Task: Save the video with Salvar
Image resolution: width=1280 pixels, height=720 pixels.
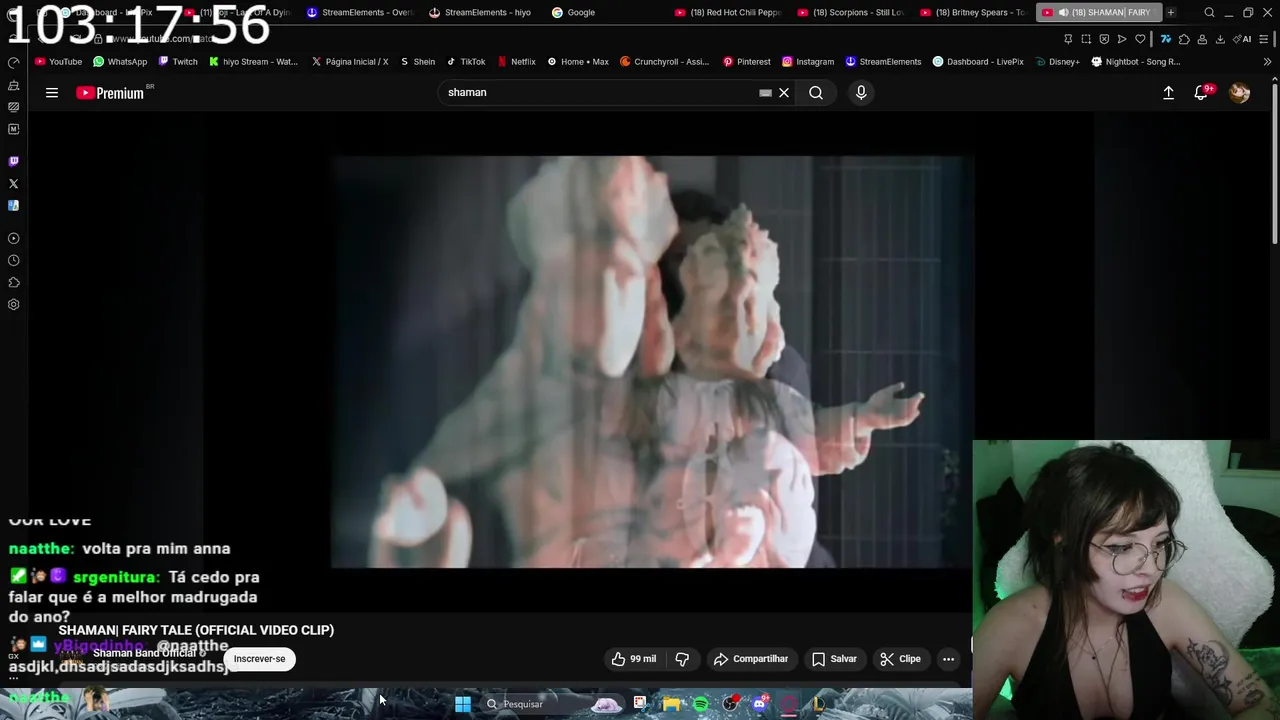Action: 834,659
